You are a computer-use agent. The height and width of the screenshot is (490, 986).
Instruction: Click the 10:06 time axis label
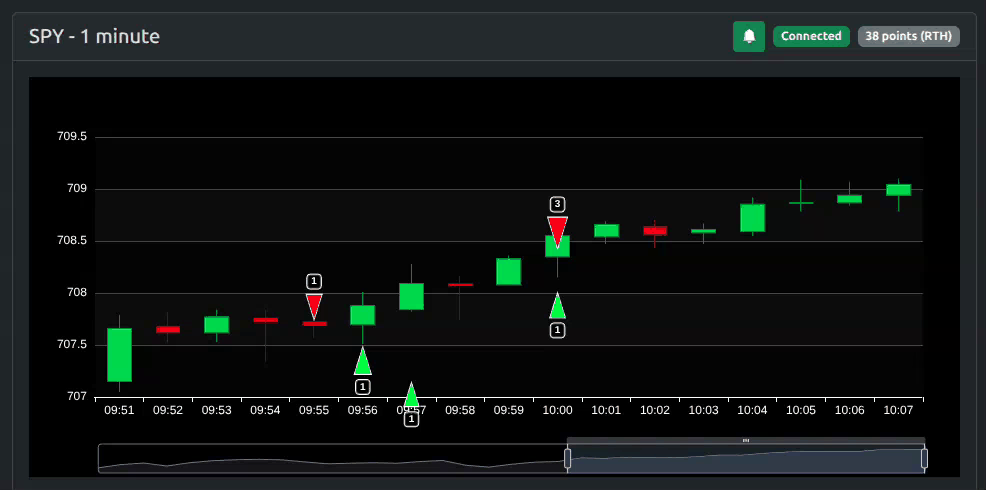(850, 410)
